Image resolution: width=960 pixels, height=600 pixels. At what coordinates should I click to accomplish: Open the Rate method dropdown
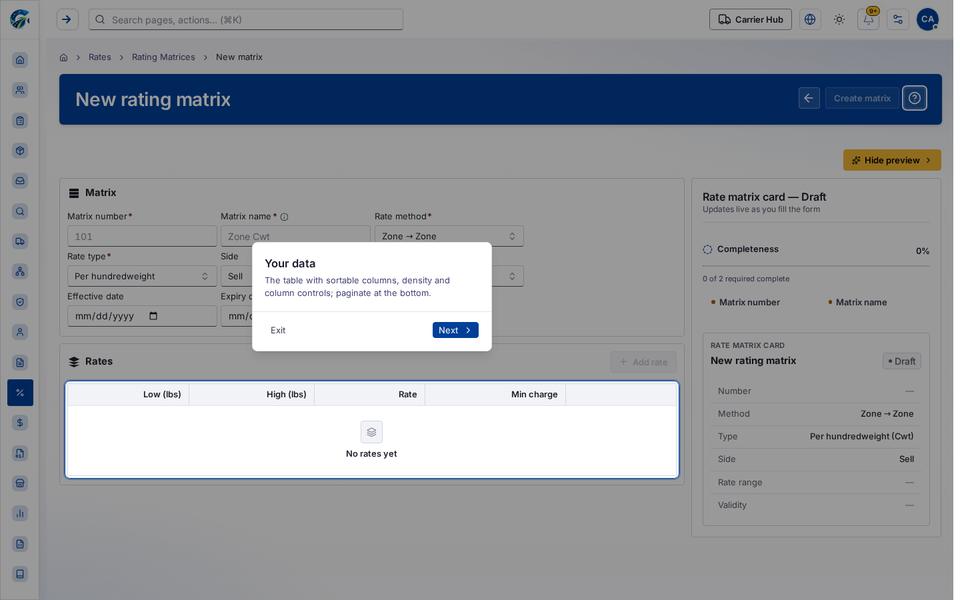tap(449, 236)
